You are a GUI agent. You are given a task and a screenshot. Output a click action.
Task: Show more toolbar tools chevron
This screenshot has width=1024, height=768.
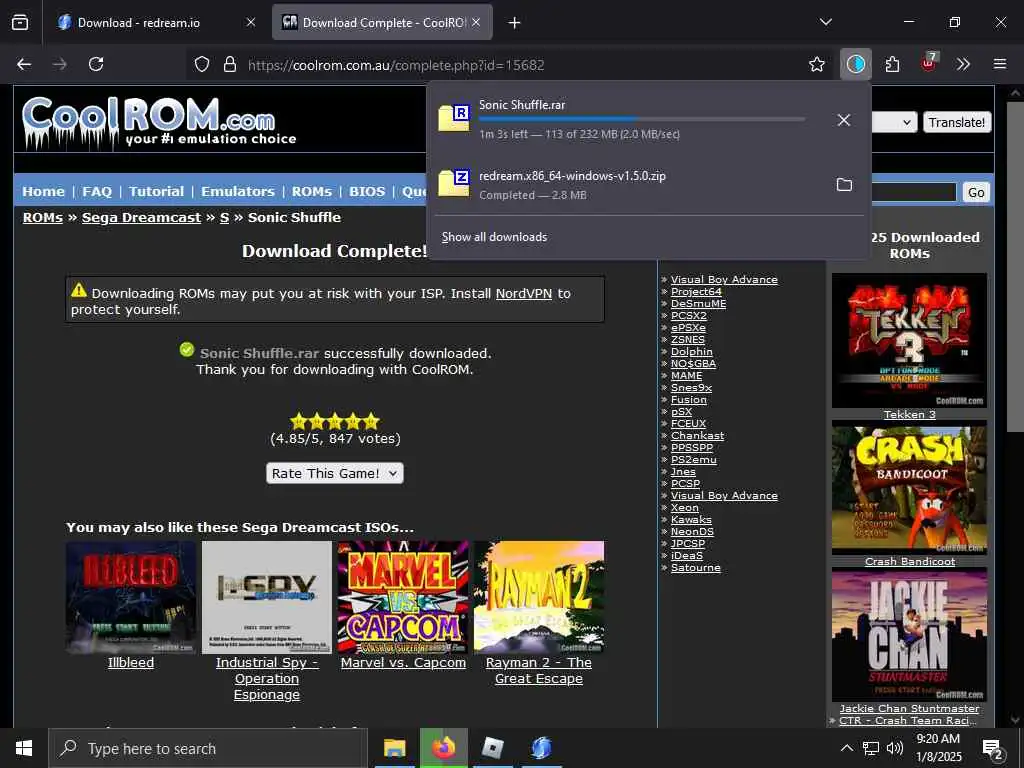963,64
